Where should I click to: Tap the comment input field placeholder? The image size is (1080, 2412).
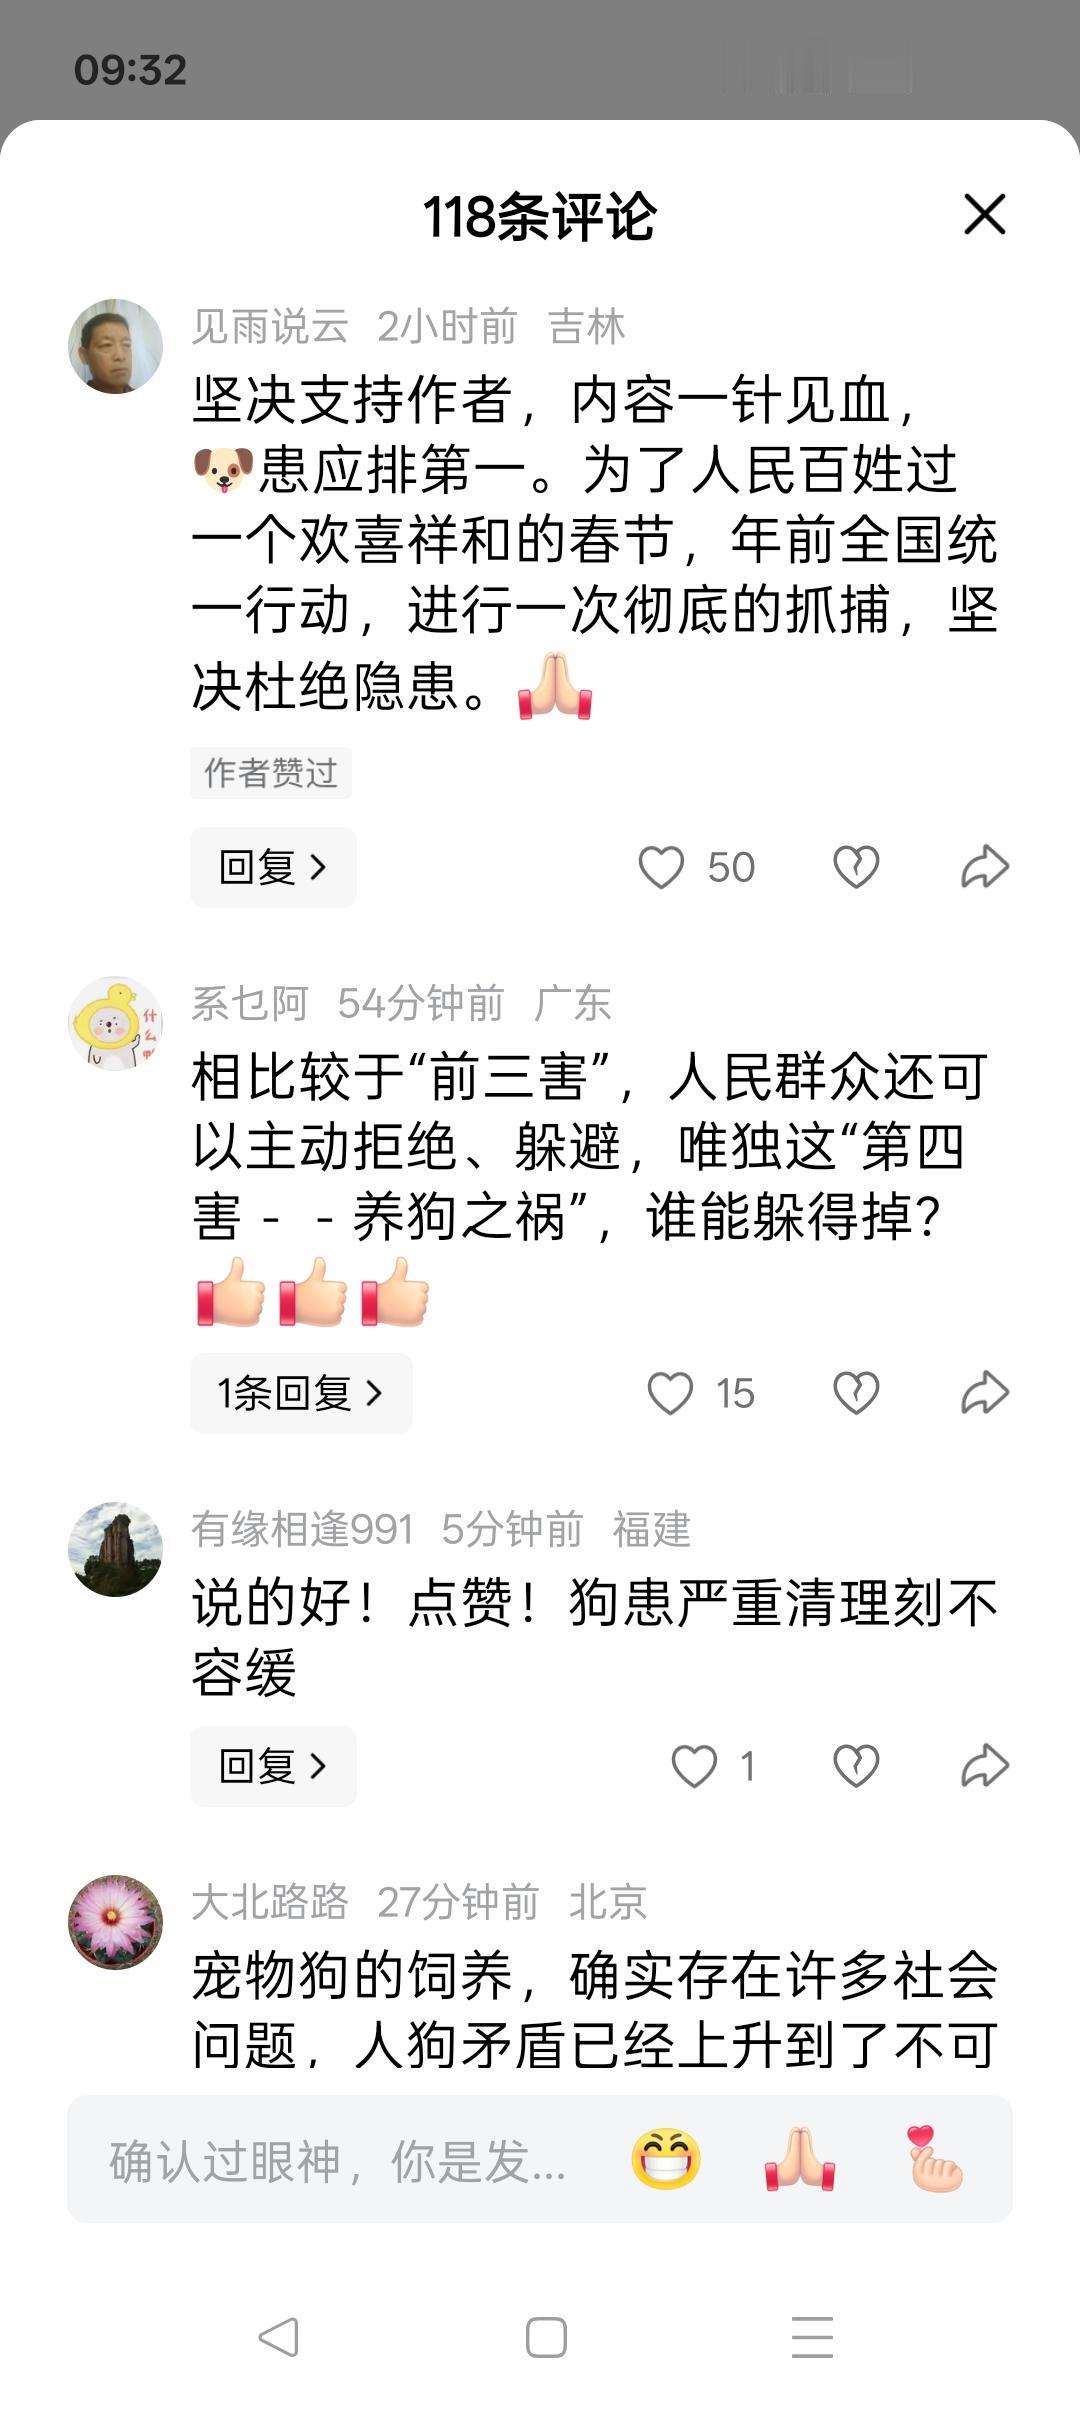(338, 2161)
